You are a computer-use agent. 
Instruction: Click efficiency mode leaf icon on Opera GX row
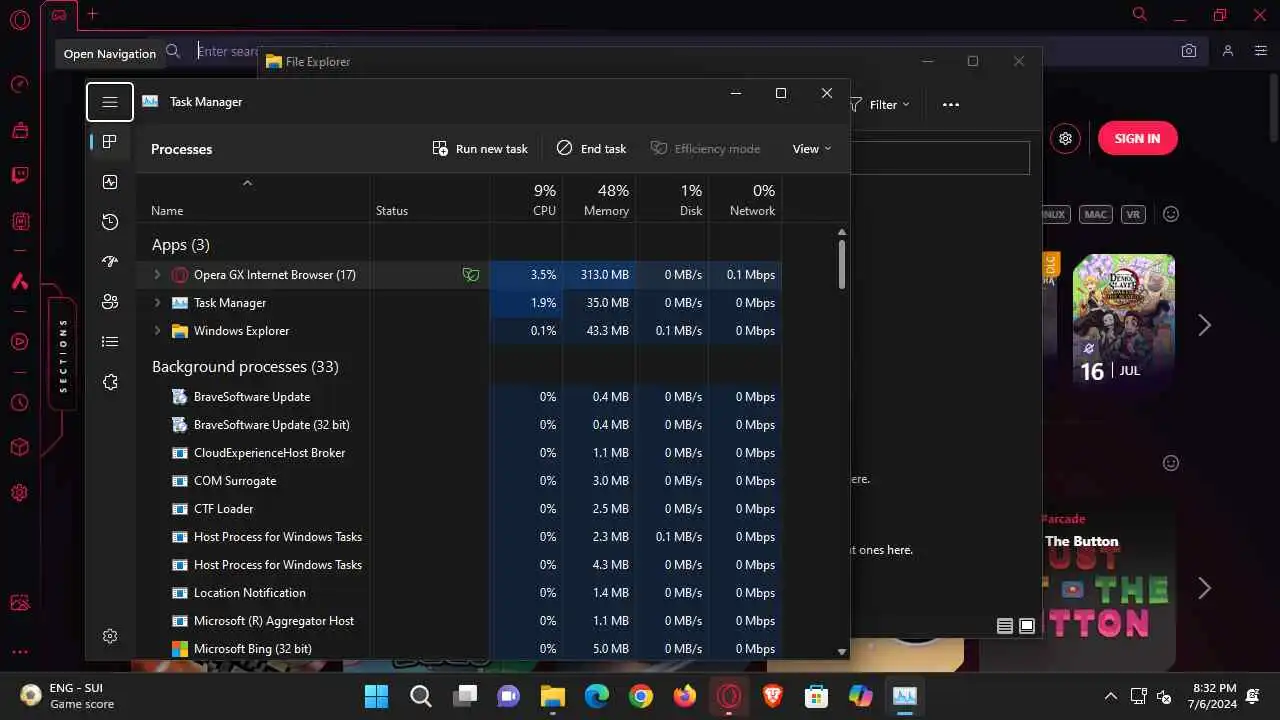pyautogui.click(x=471, y=274)
